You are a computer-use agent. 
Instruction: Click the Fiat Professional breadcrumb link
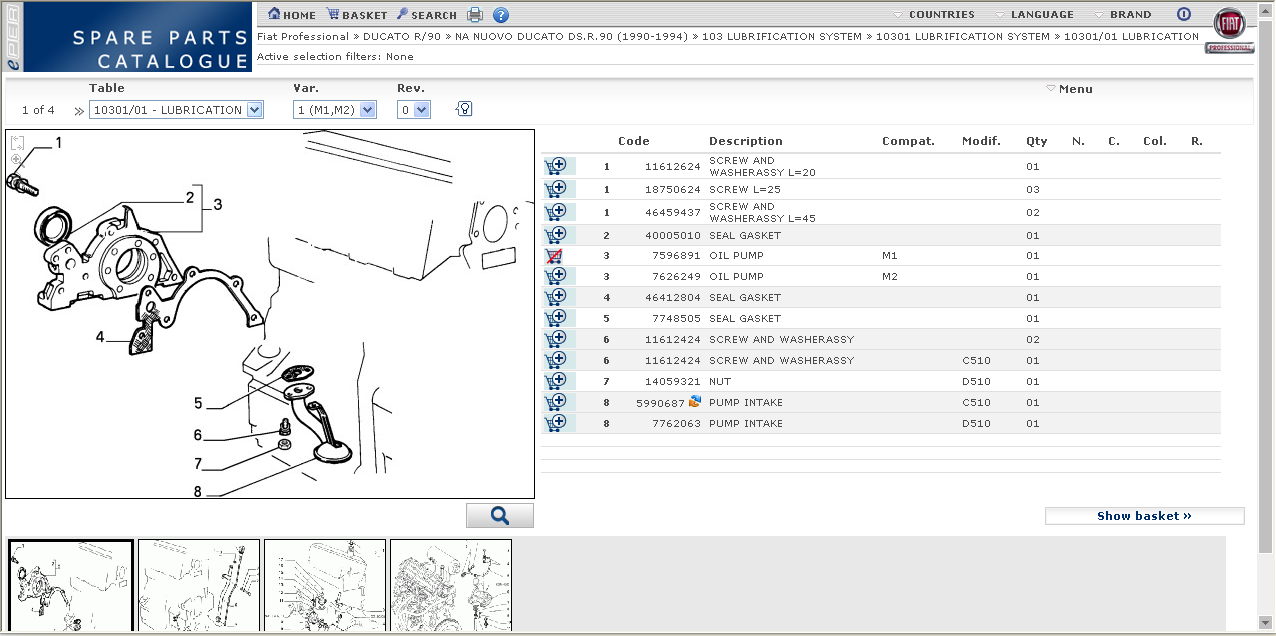point(303,37)
